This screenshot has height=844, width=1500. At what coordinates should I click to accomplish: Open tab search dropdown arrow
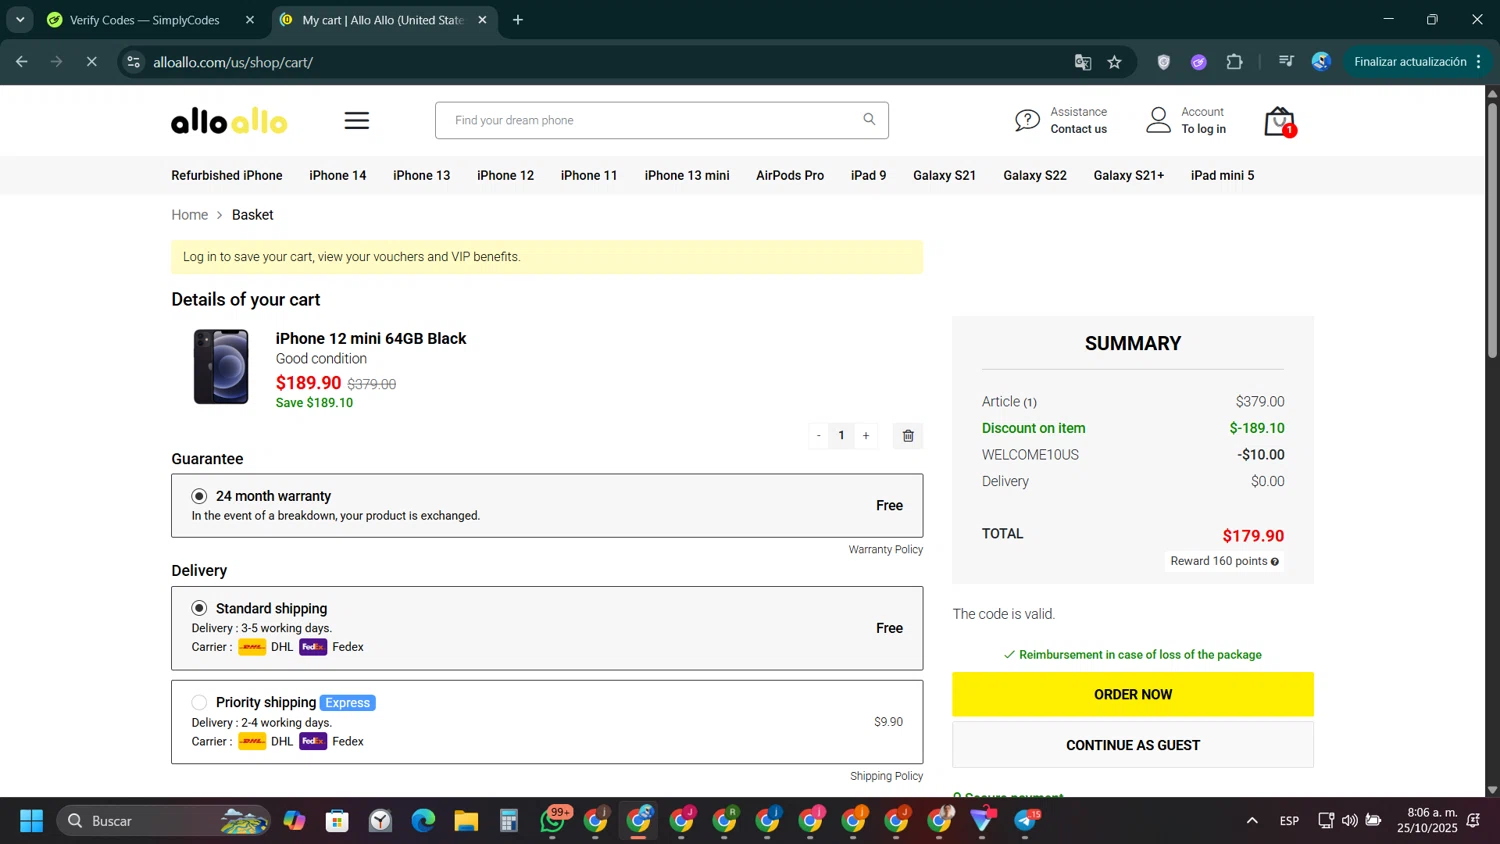coord(20,20)
